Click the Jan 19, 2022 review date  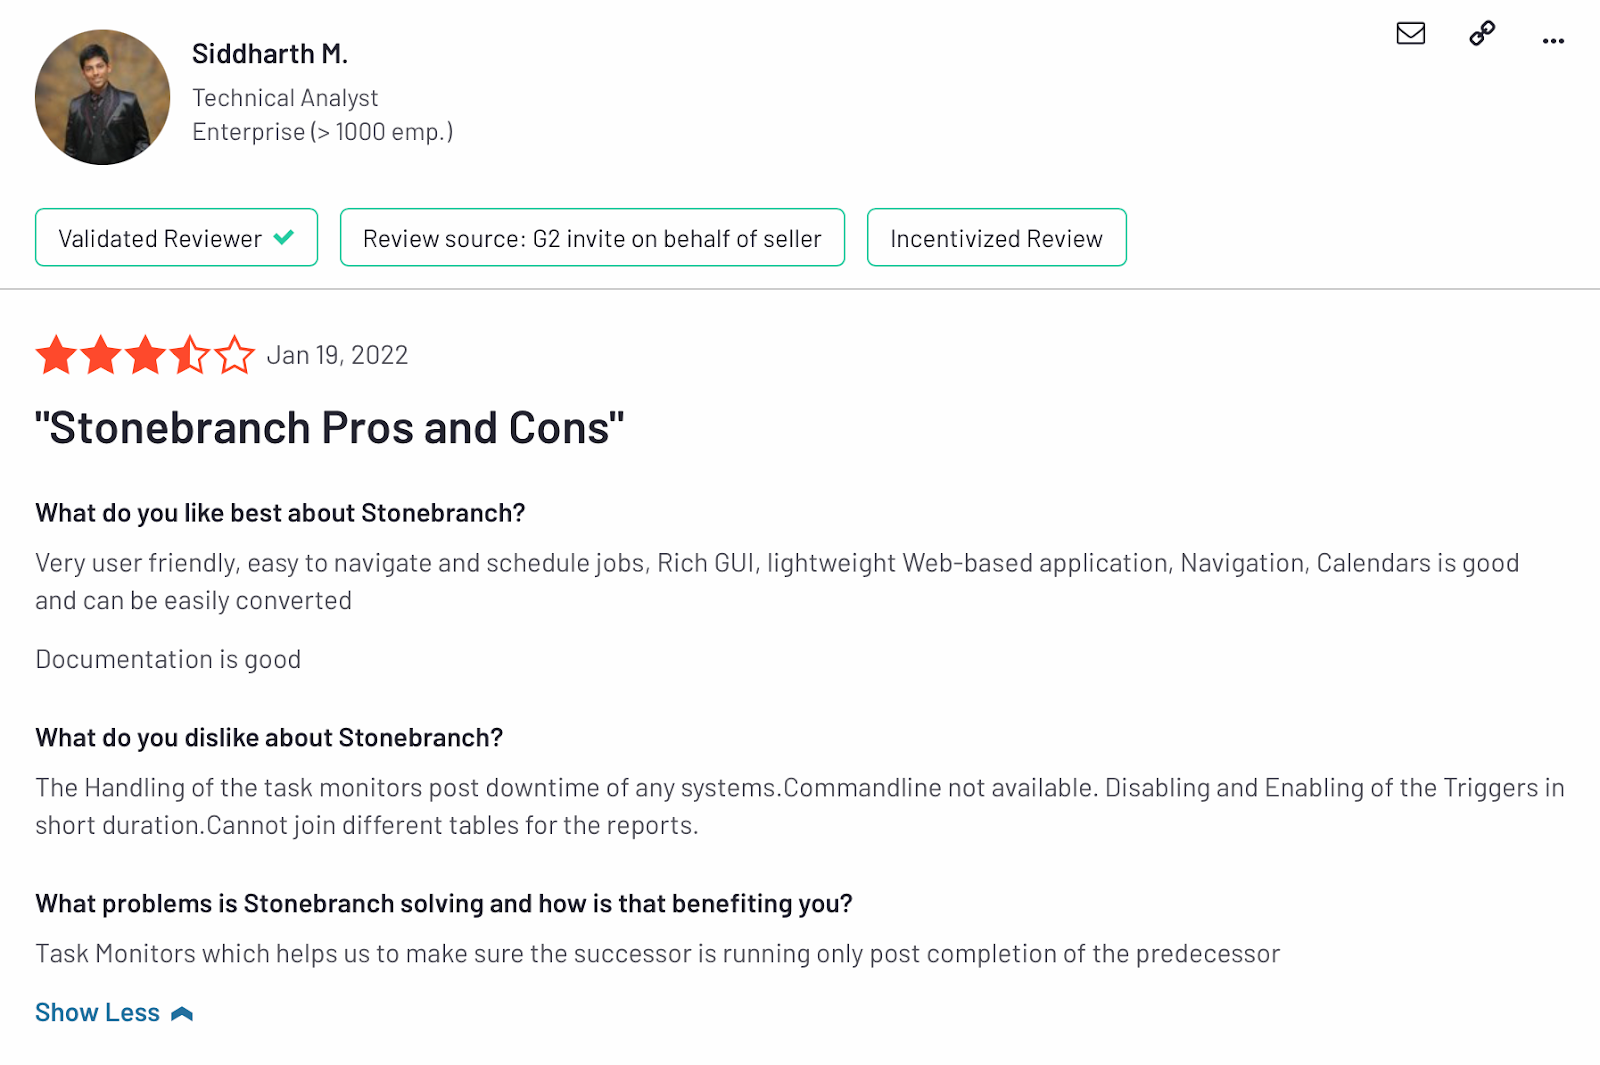(337, 355)
